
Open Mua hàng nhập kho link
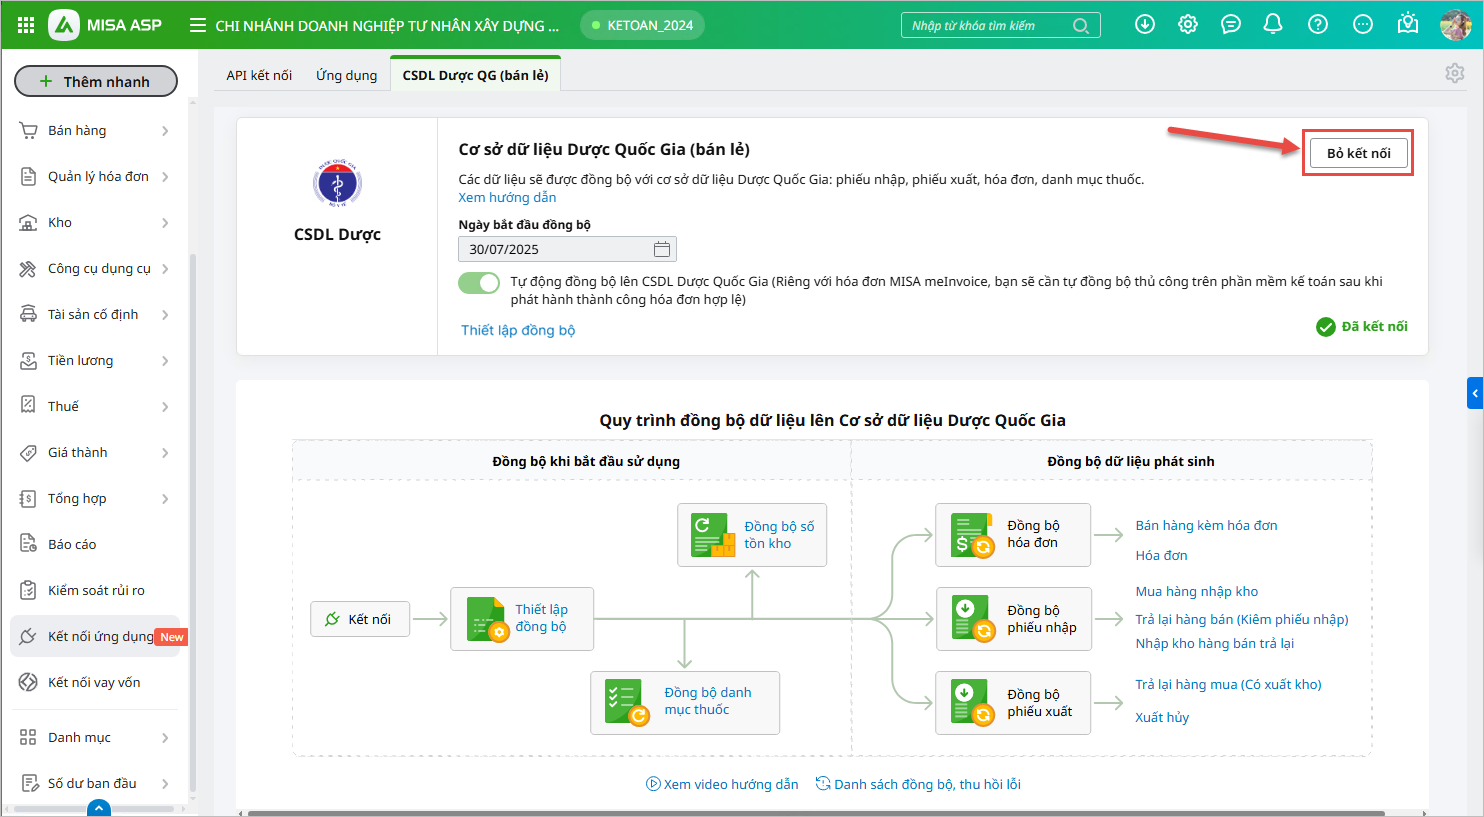[1197, 591]
